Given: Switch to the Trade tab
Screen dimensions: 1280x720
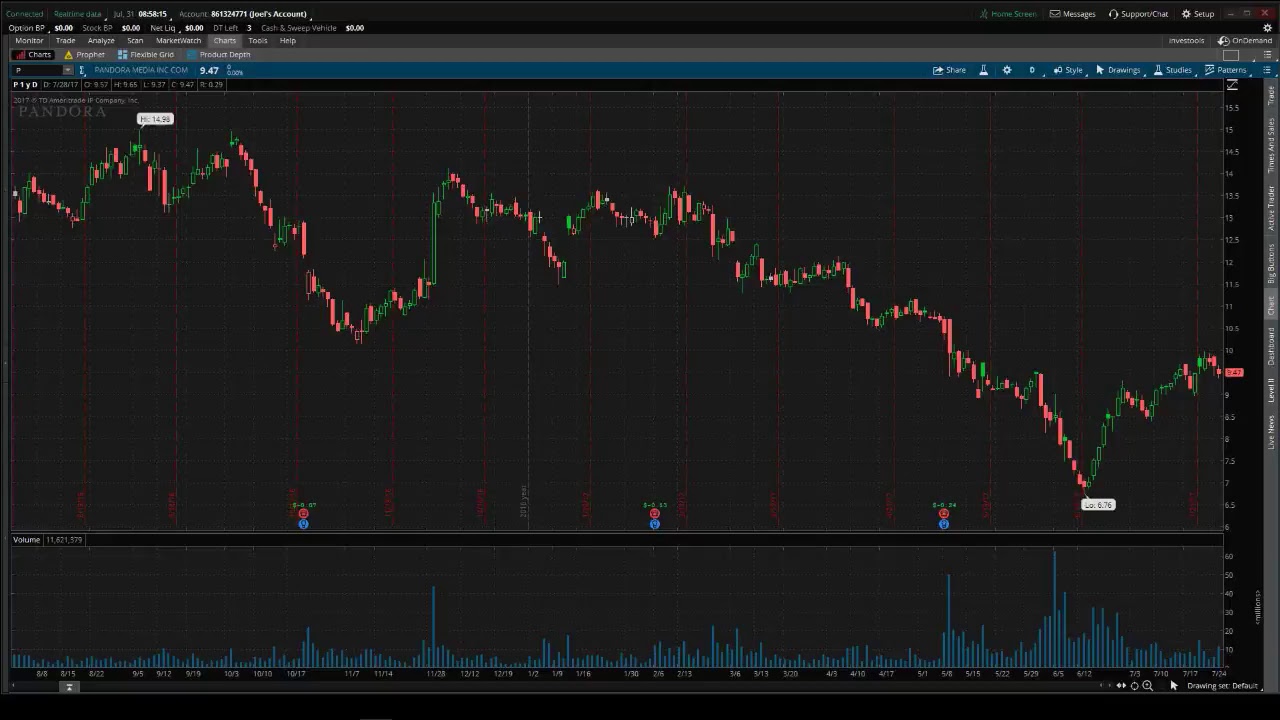Looking at the screenshot, I should (65, 41).
